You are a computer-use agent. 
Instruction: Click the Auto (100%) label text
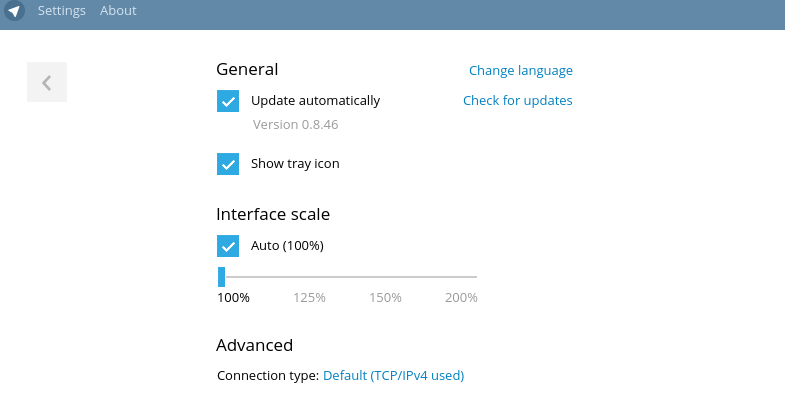pyautogui.click(x=287, y=246)
